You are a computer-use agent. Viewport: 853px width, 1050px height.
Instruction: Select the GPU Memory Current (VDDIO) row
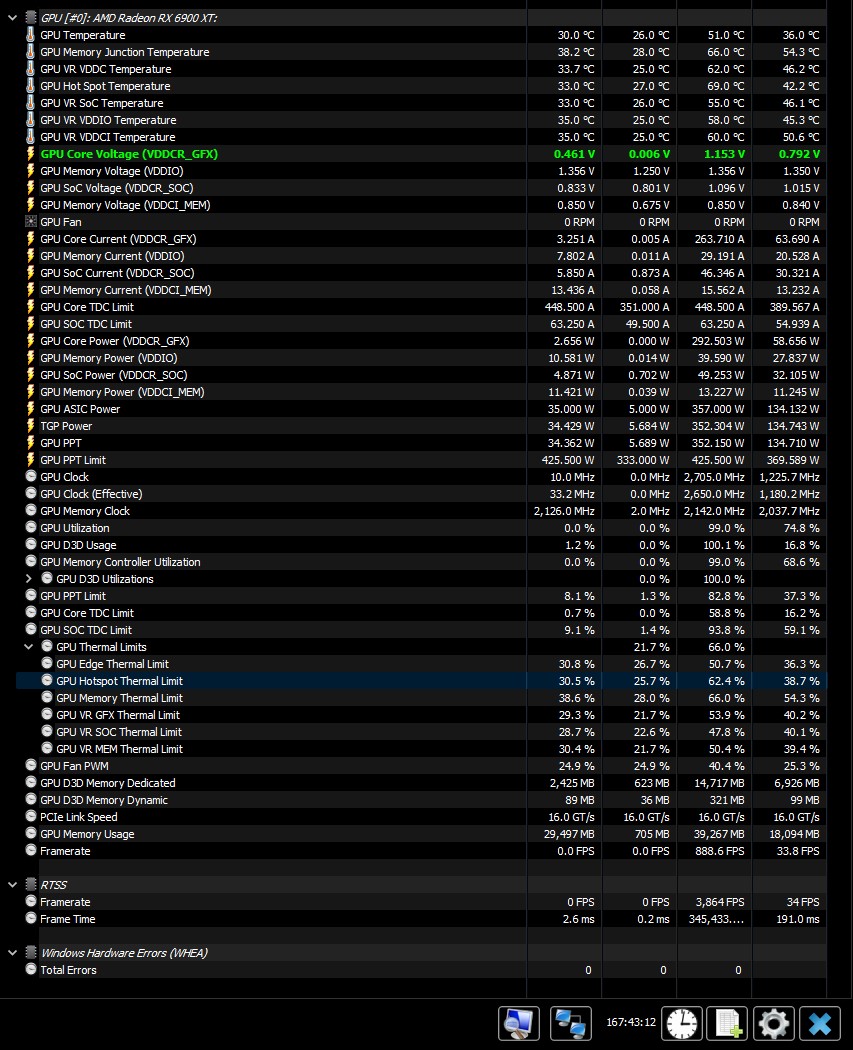[x=422, y=256]
